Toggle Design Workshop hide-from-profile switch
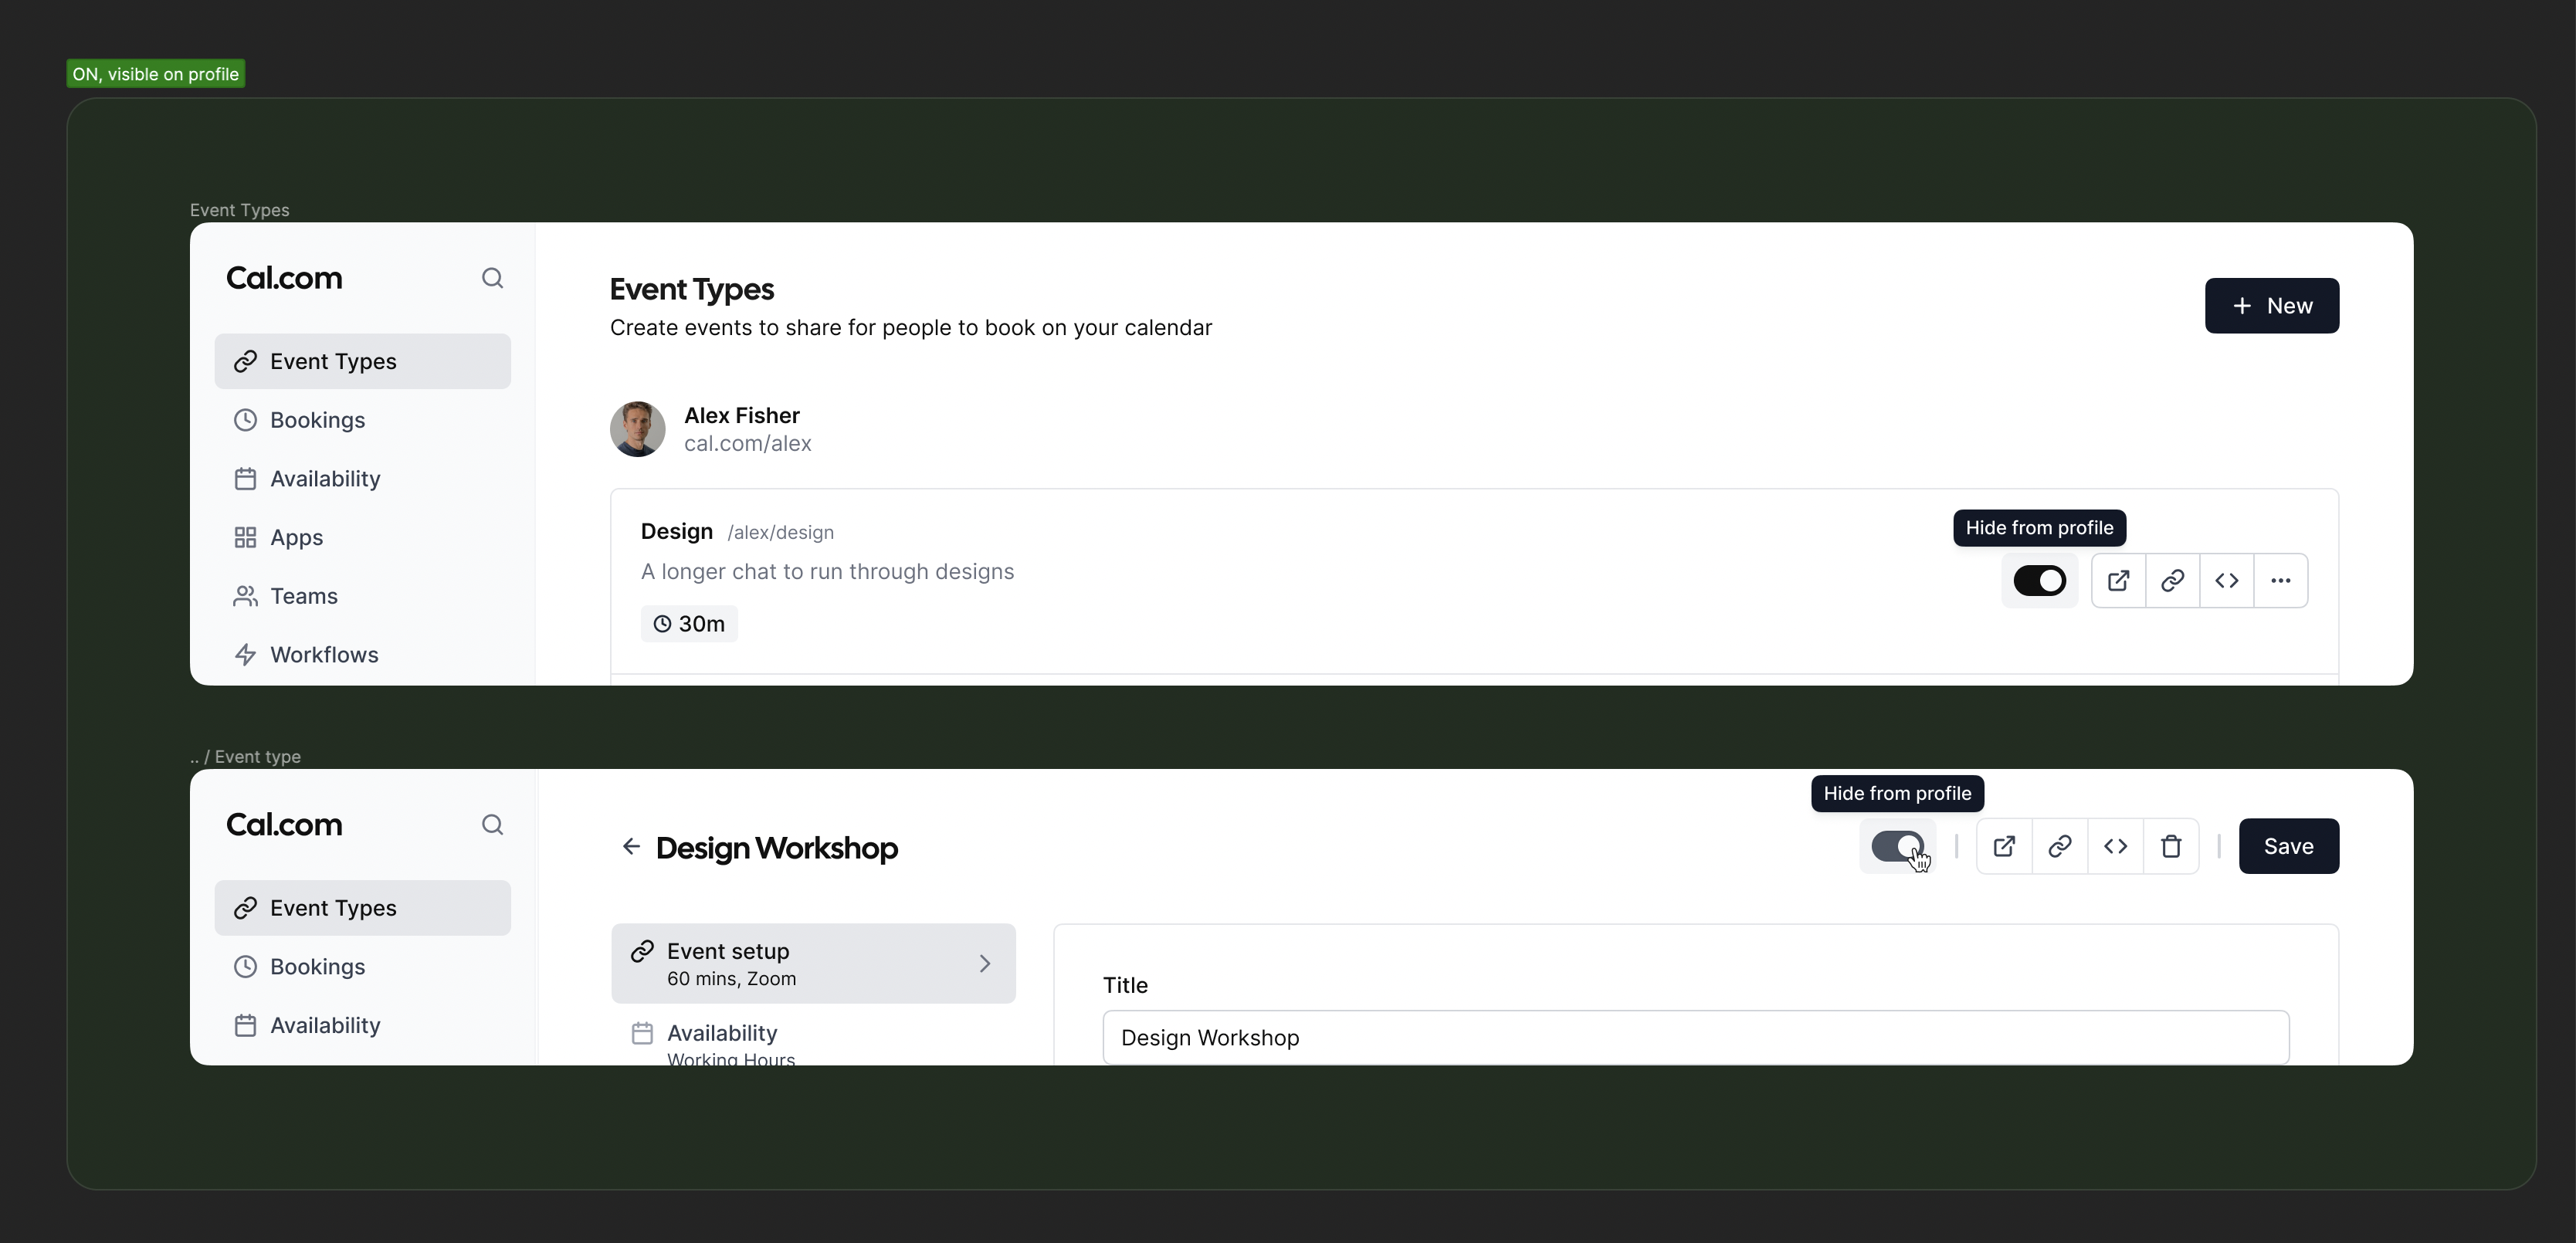Image resolution: width=2576 pixels, height=1243 pixels. click(1897, 847)
